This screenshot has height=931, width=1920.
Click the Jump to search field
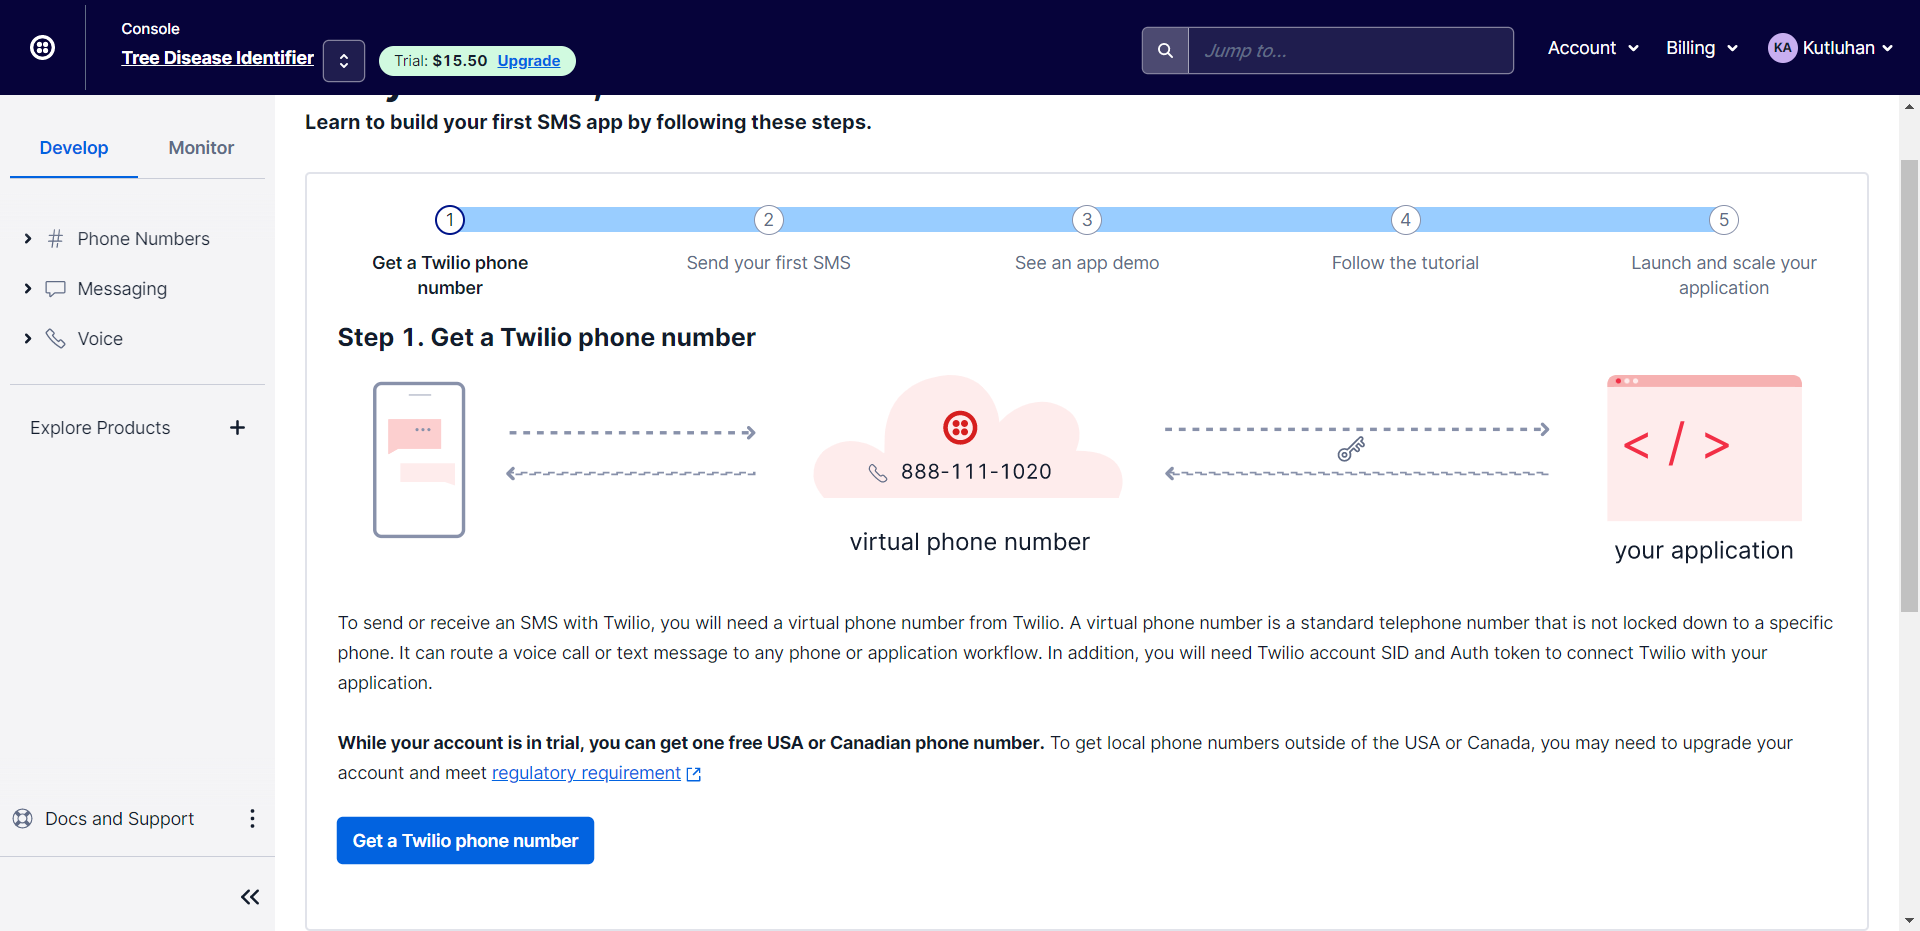pyautogui.click(x=1350, y=50)
